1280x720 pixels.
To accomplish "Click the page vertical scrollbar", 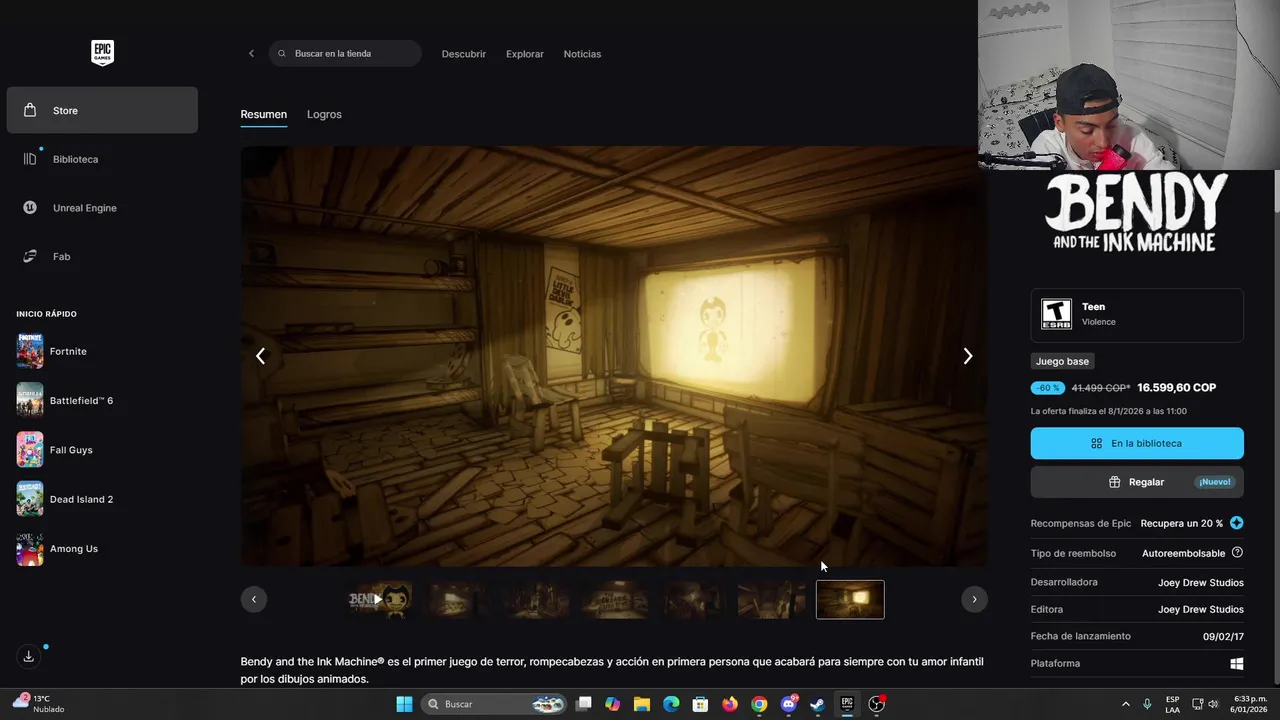I will (x=1276, y=190).
